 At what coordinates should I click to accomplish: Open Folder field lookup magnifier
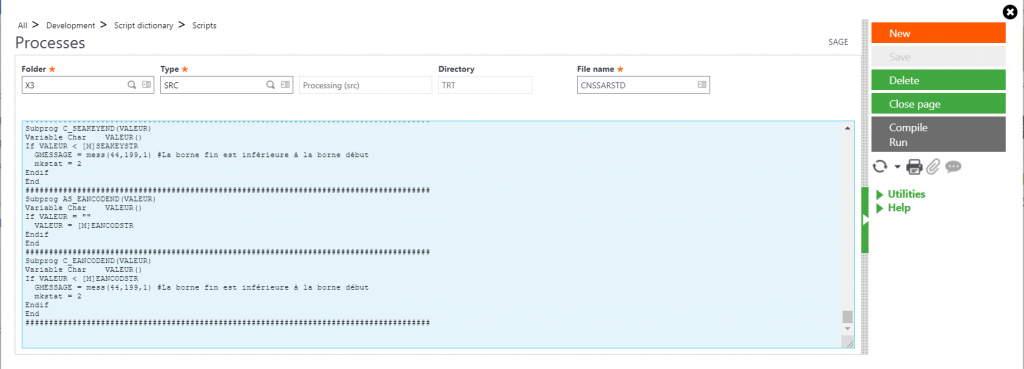click(x=131, y=85)
